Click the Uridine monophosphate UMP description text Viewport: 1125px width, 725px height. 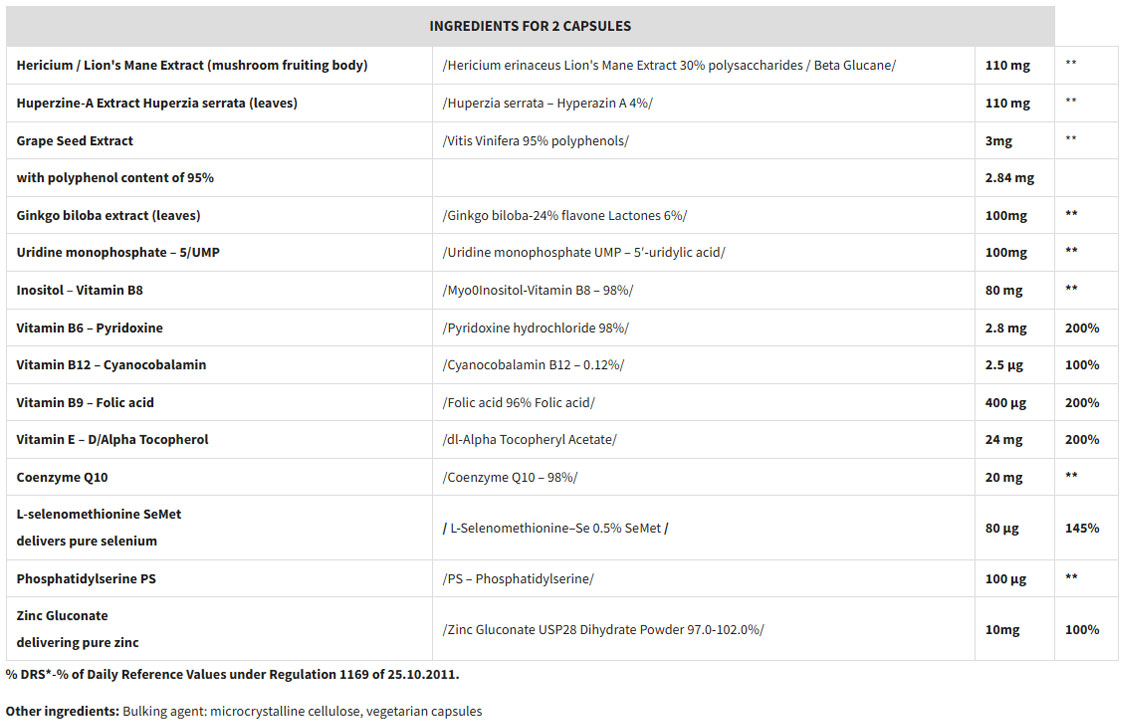coord(583,252)
